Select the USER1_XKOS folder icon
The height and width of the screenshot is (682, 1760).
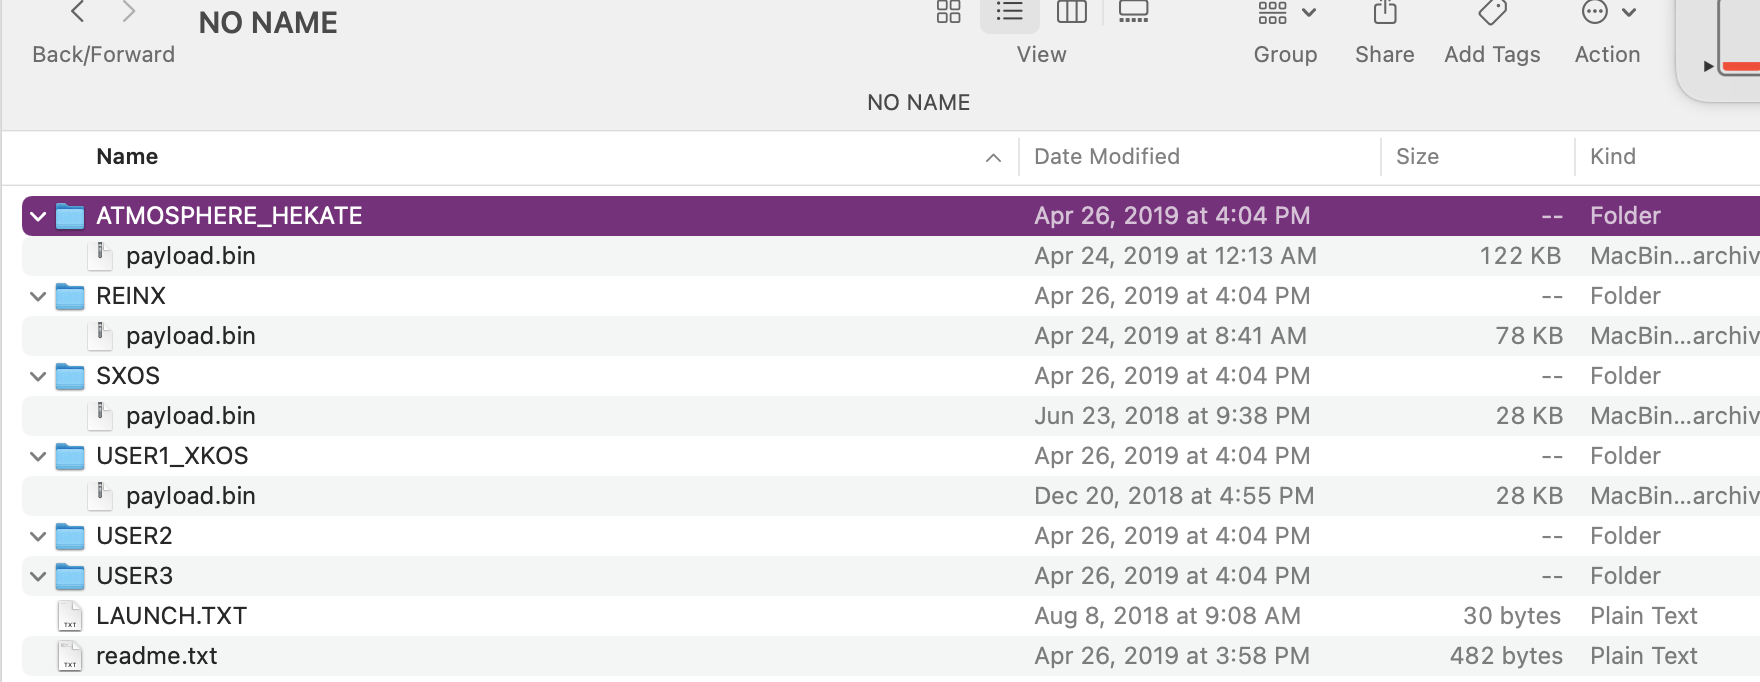[x=70, y=456]
